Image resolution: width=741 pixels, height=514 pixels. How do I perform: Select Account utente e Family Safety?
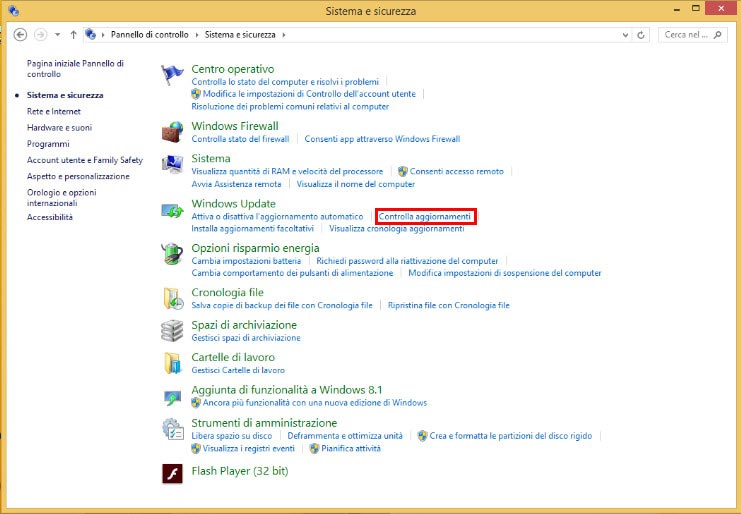coord(85,160)
